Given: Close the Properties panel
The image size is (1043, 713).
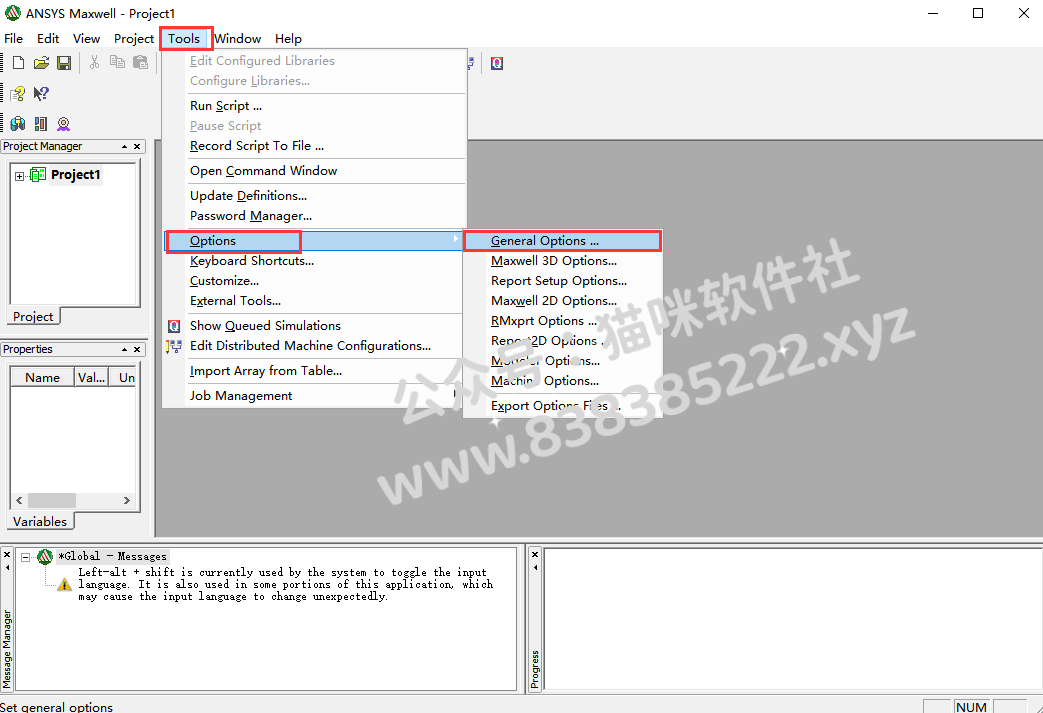Looking at the screenshot, I should click(x=137, y=349).
